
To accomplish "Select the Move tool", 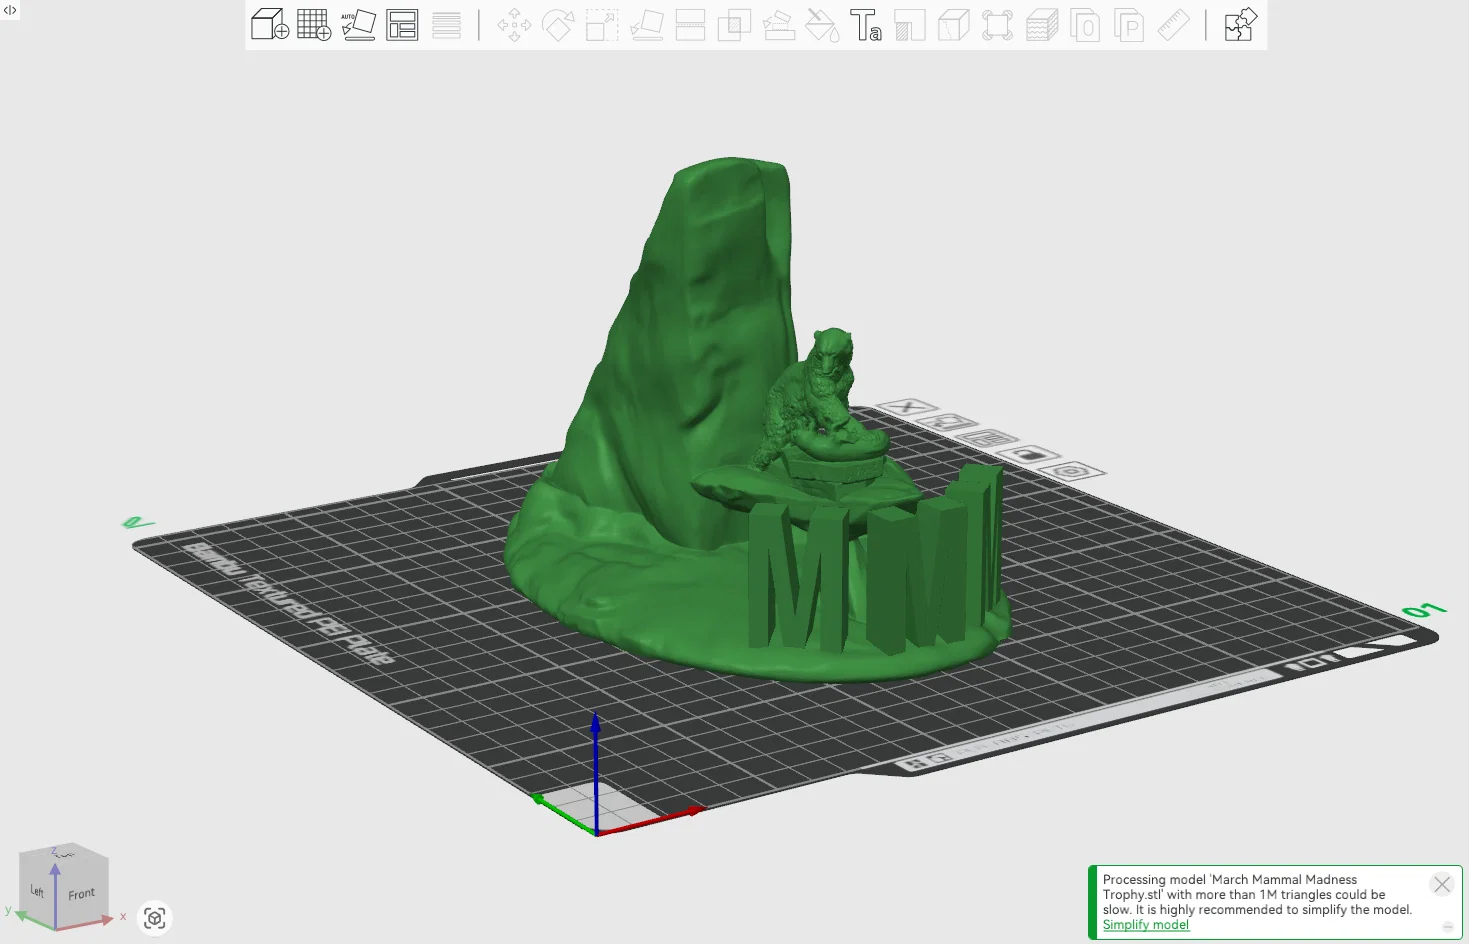I will (x=514, y=25).
